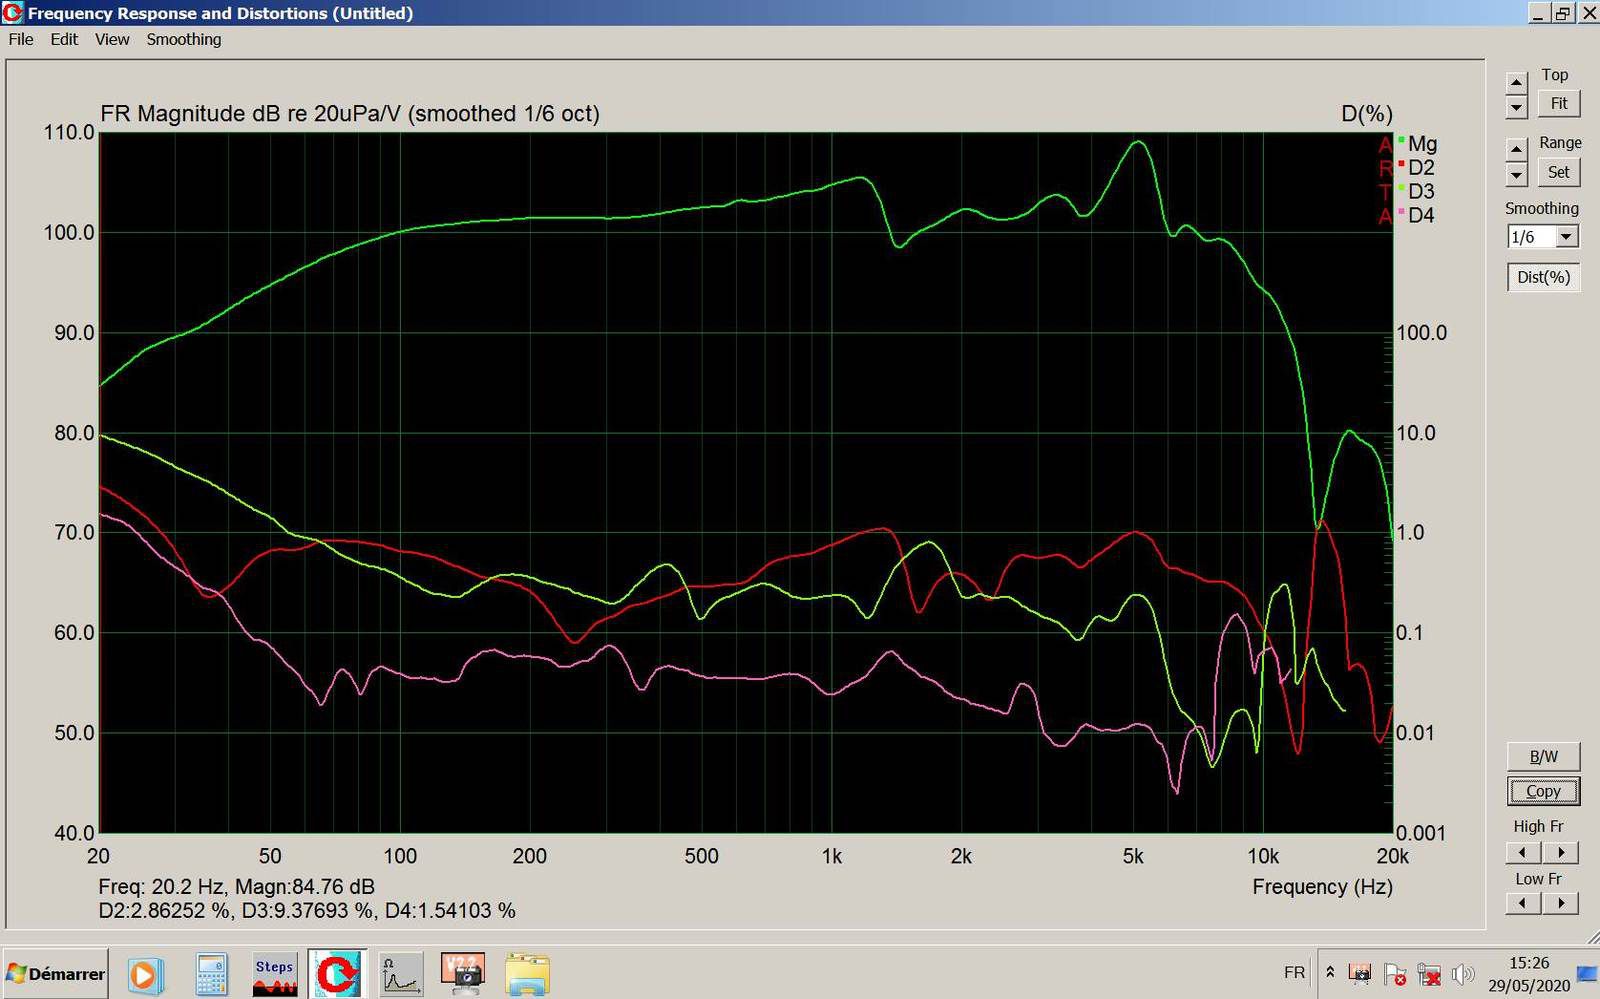Screen dimensions: 1600x999
Task: Click the chart title FR Magnitude text
Action: point(350,114)
